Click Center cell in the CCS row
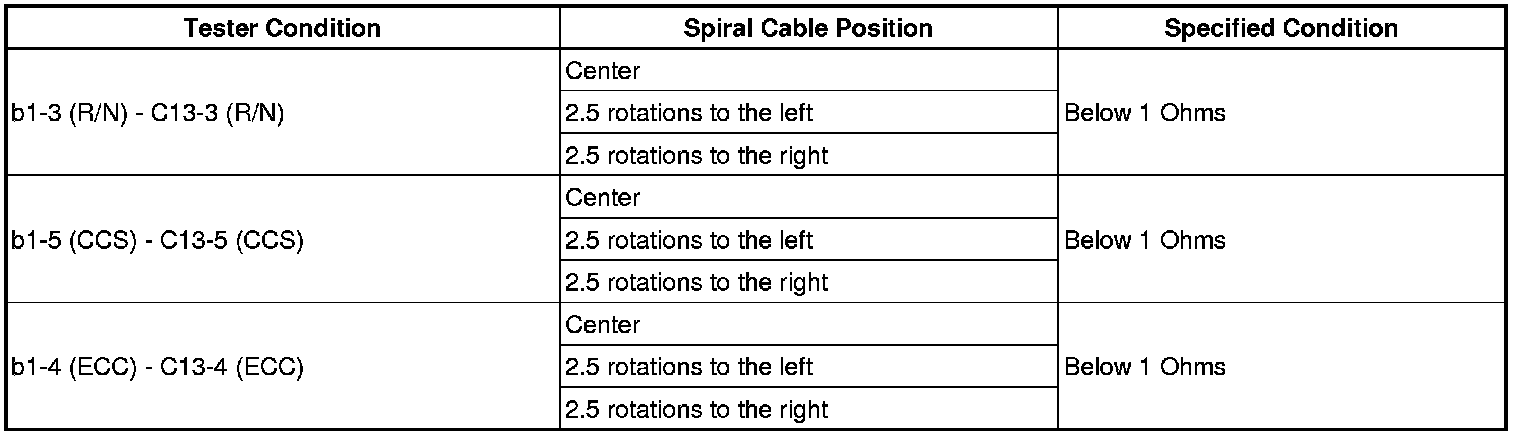This screenshot has height=436, width=1520. tap(602, 198)
